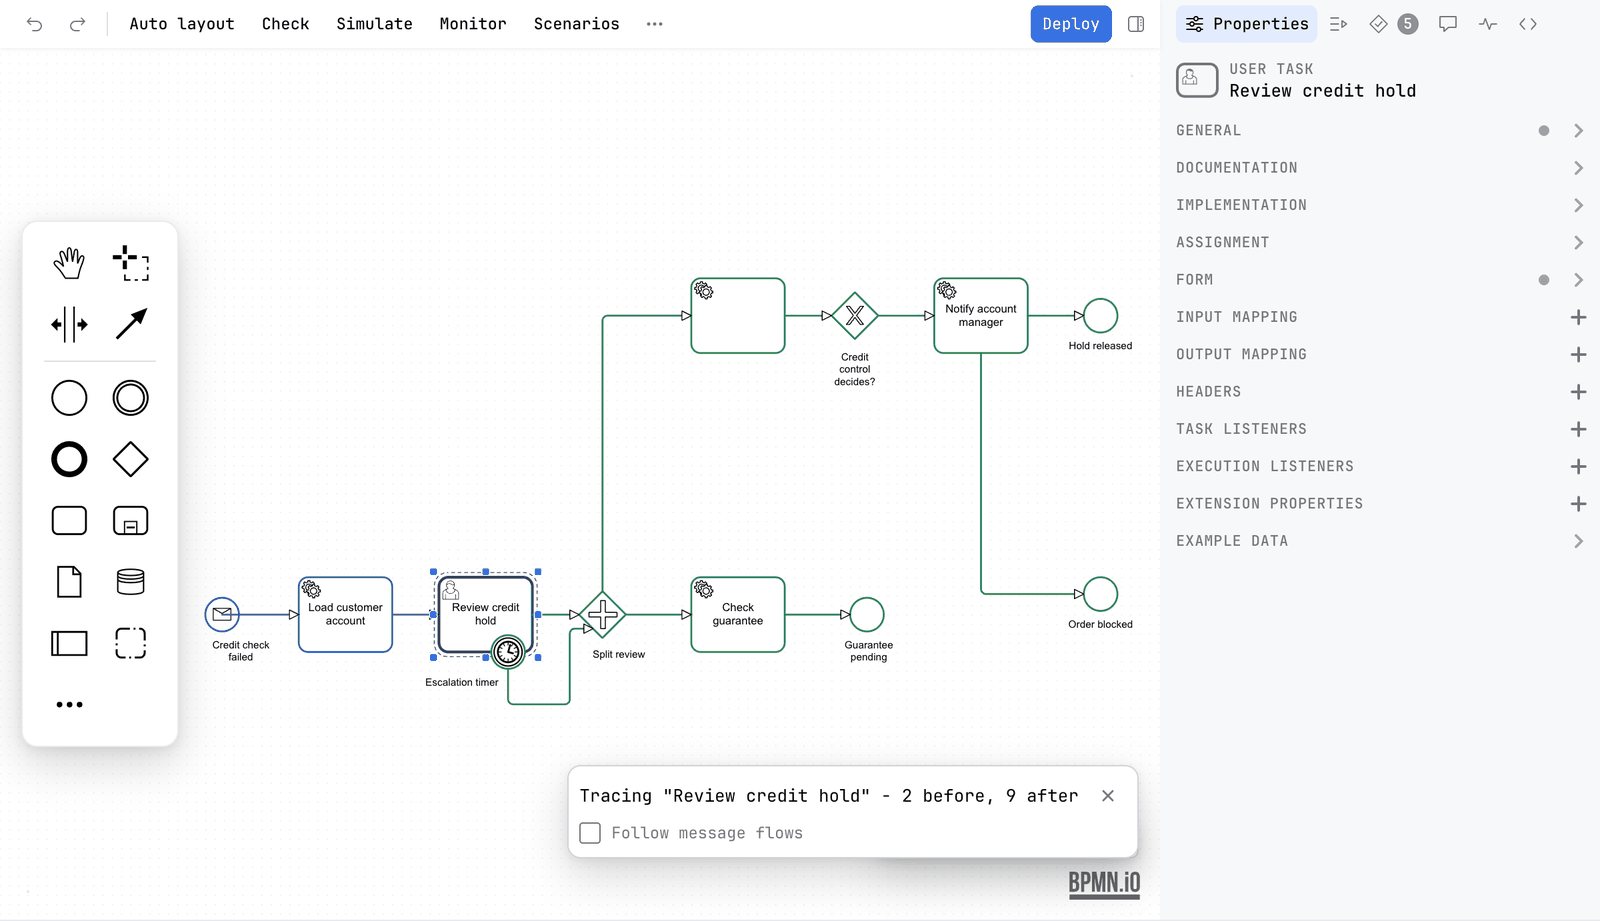The height and width of the screenshot is (921, 1600).
Task: Create a Task rectangle from the palette
Action: (69, 521)
